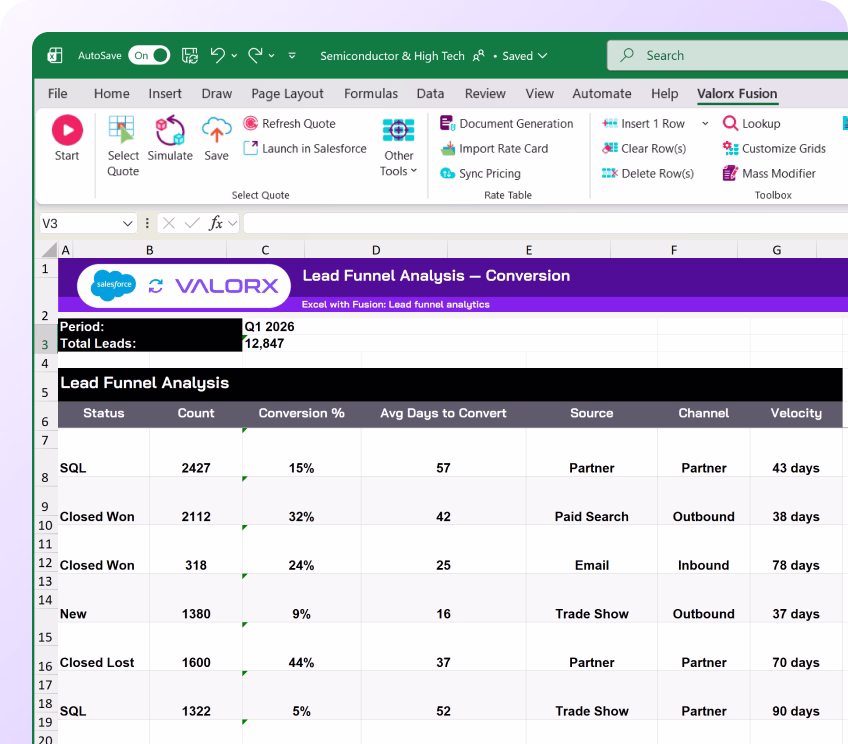
Task: Click the Valorx logo in header
Action: click(227, 285)
